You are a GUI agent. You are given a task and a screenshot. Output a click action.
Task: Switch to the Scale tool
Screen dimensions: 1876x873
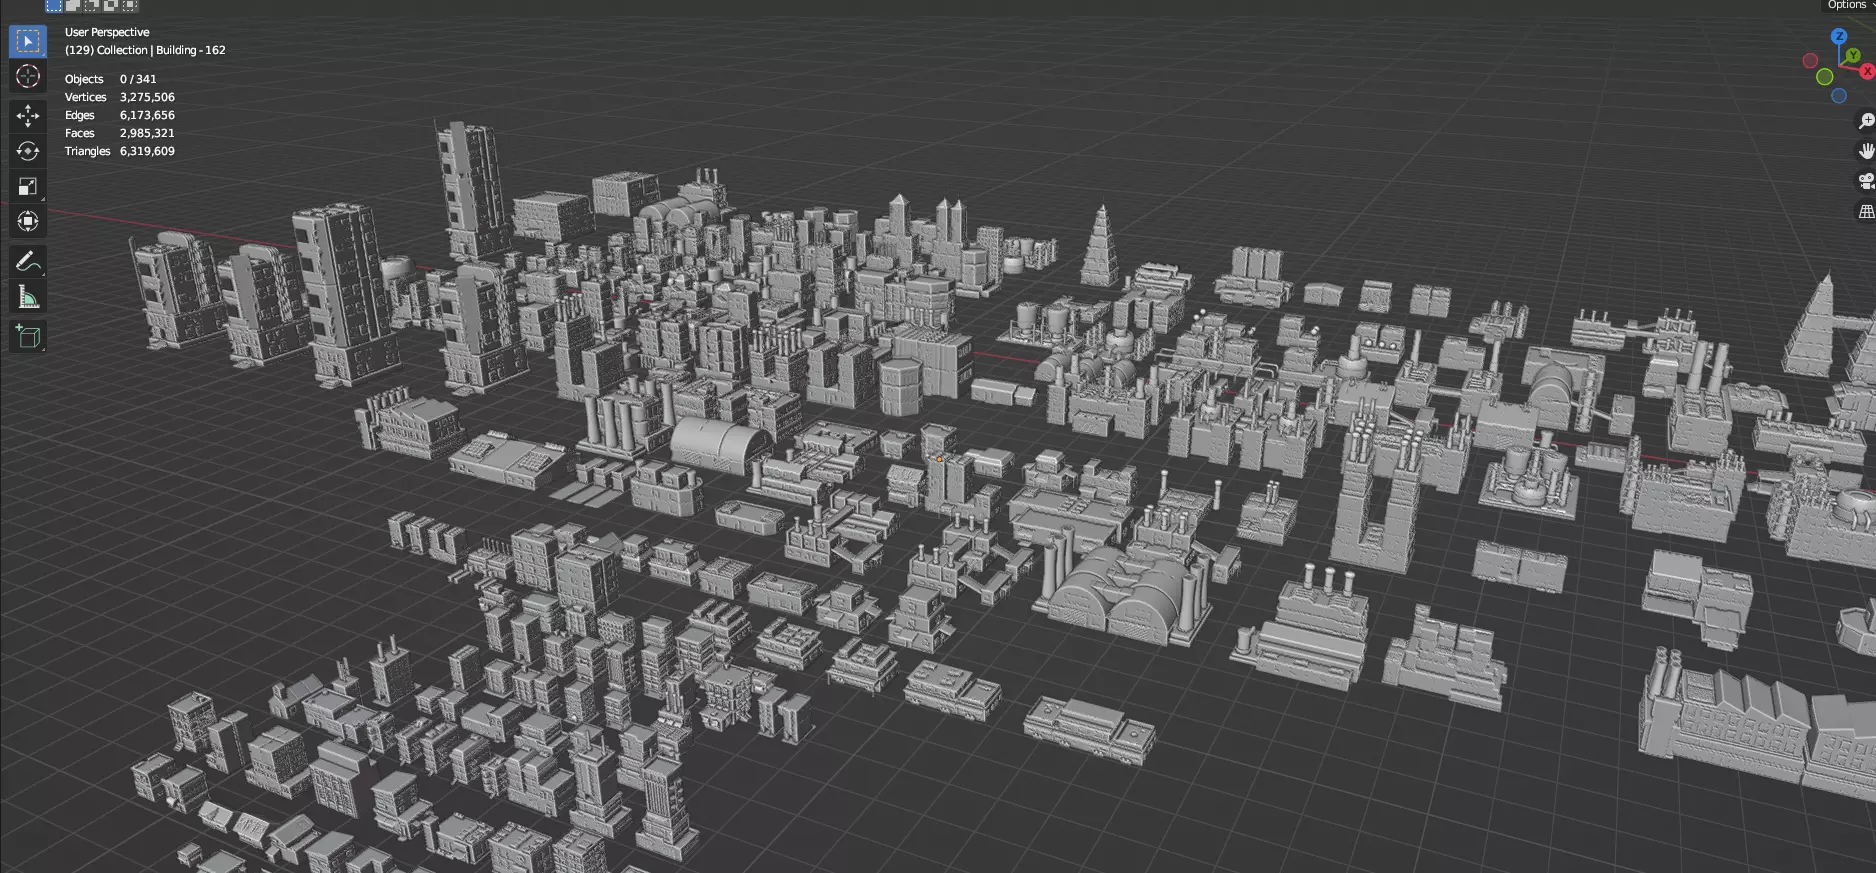point(28,186)
